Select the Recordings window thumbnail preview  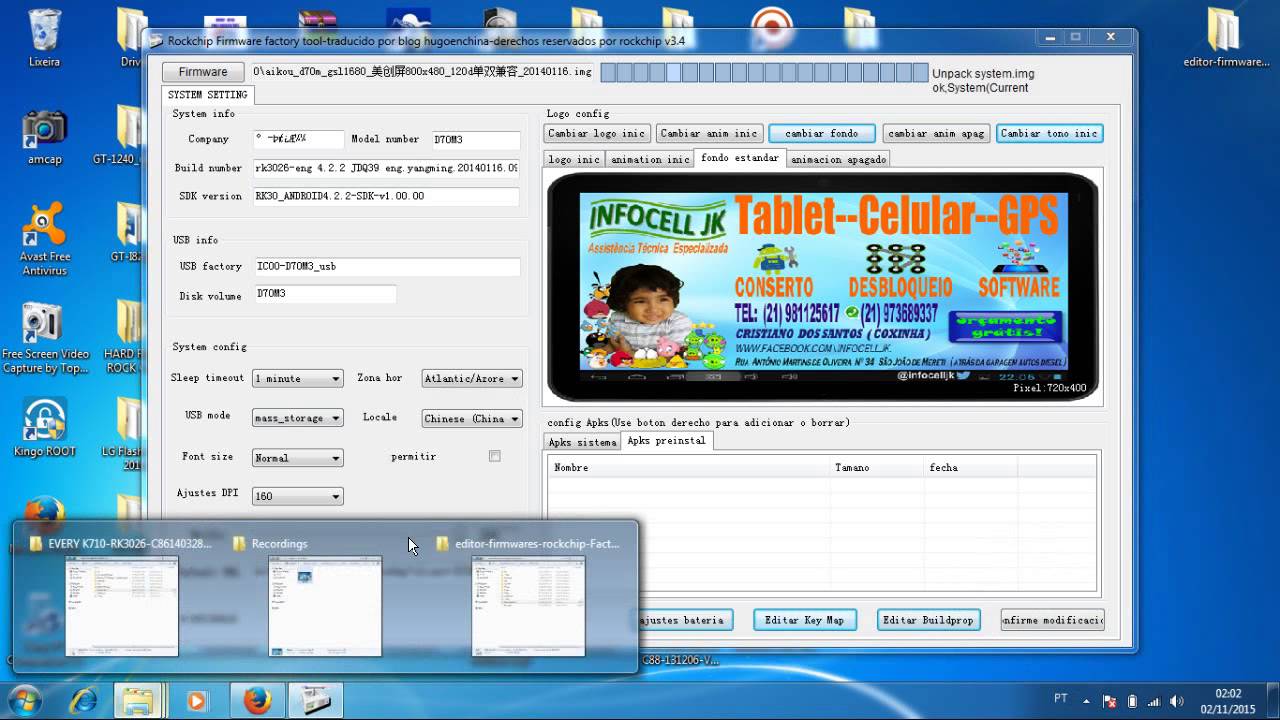click(x=325, y=606)
